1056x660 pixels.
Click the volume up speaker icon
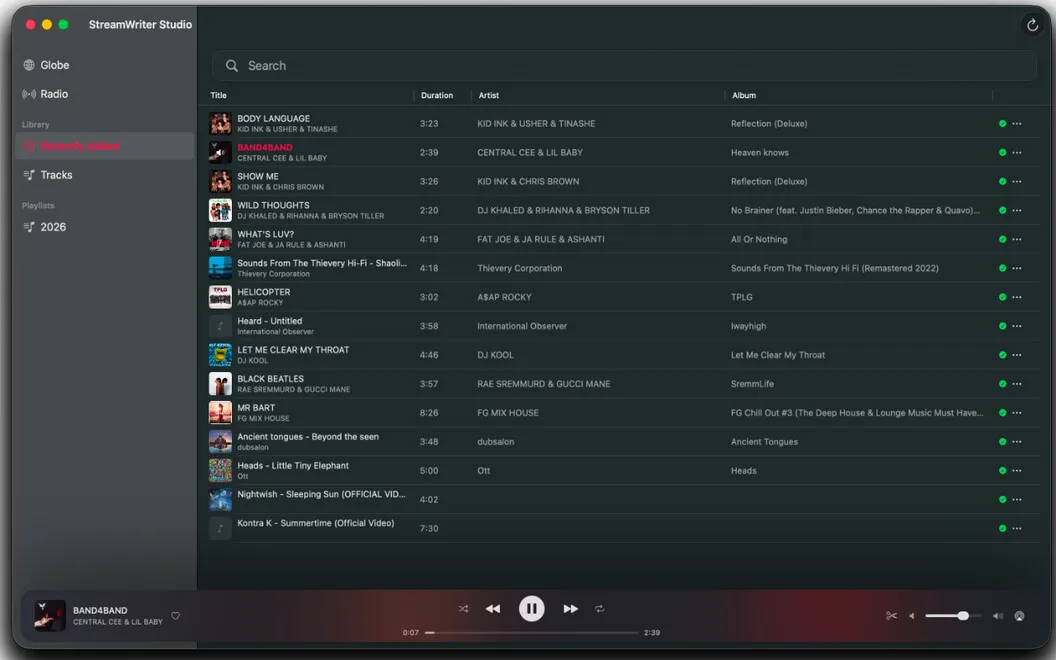(997, 616)
